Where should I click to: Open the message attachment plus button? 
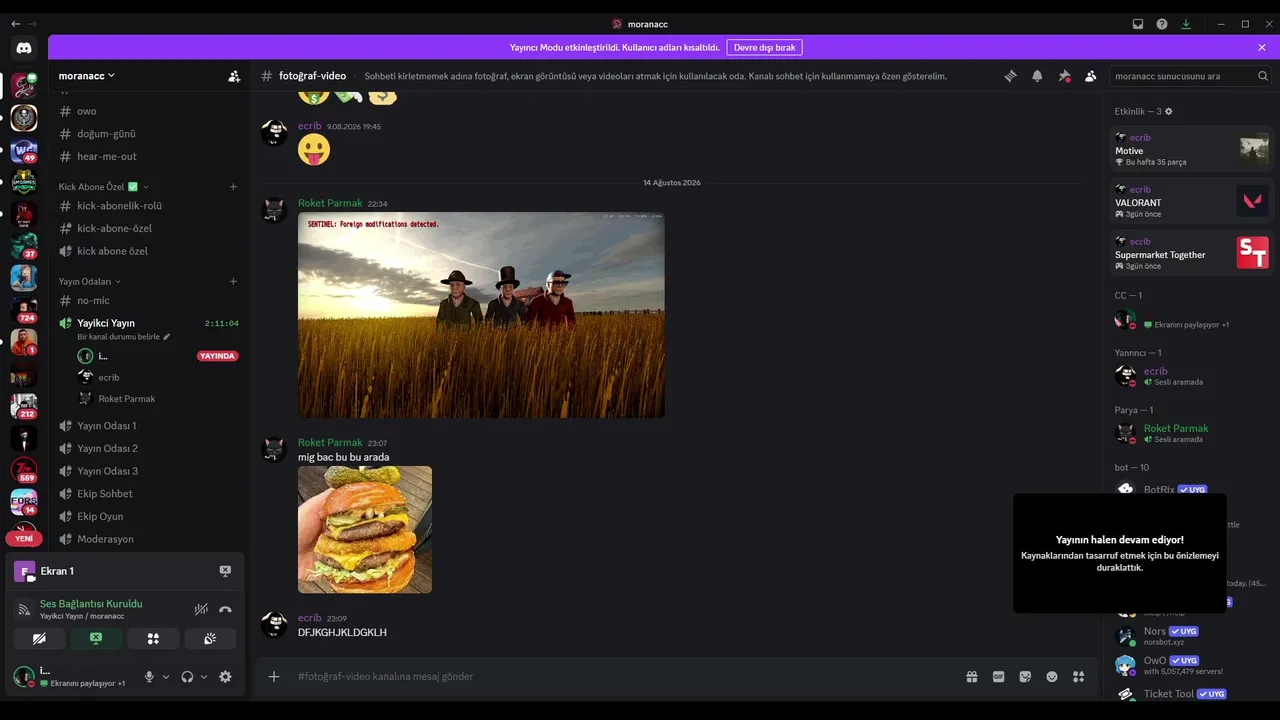(x=274, y=677)
